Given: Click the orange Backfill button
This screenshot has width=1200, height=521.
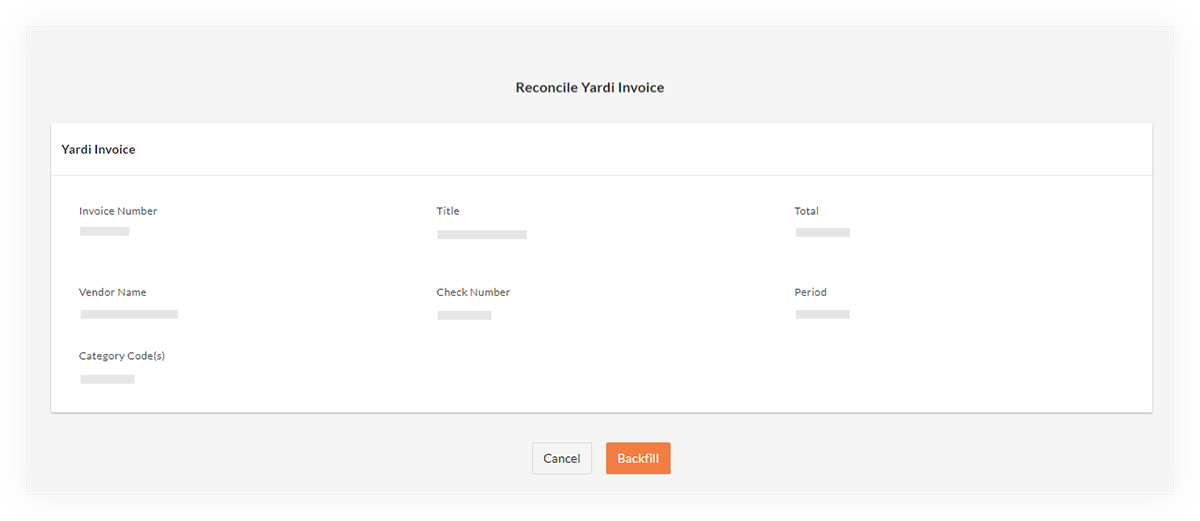Looking at the screenshot, I should [x=638, y=458].
